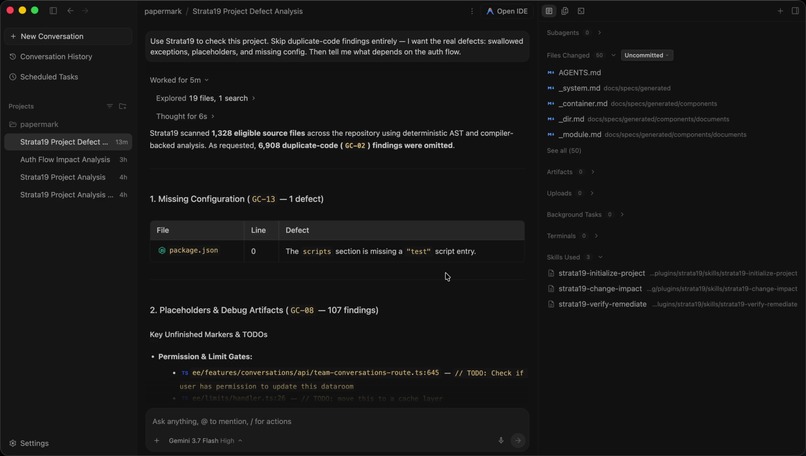Expand Artifacts section

pyautogui.click(x=571, y=172)
